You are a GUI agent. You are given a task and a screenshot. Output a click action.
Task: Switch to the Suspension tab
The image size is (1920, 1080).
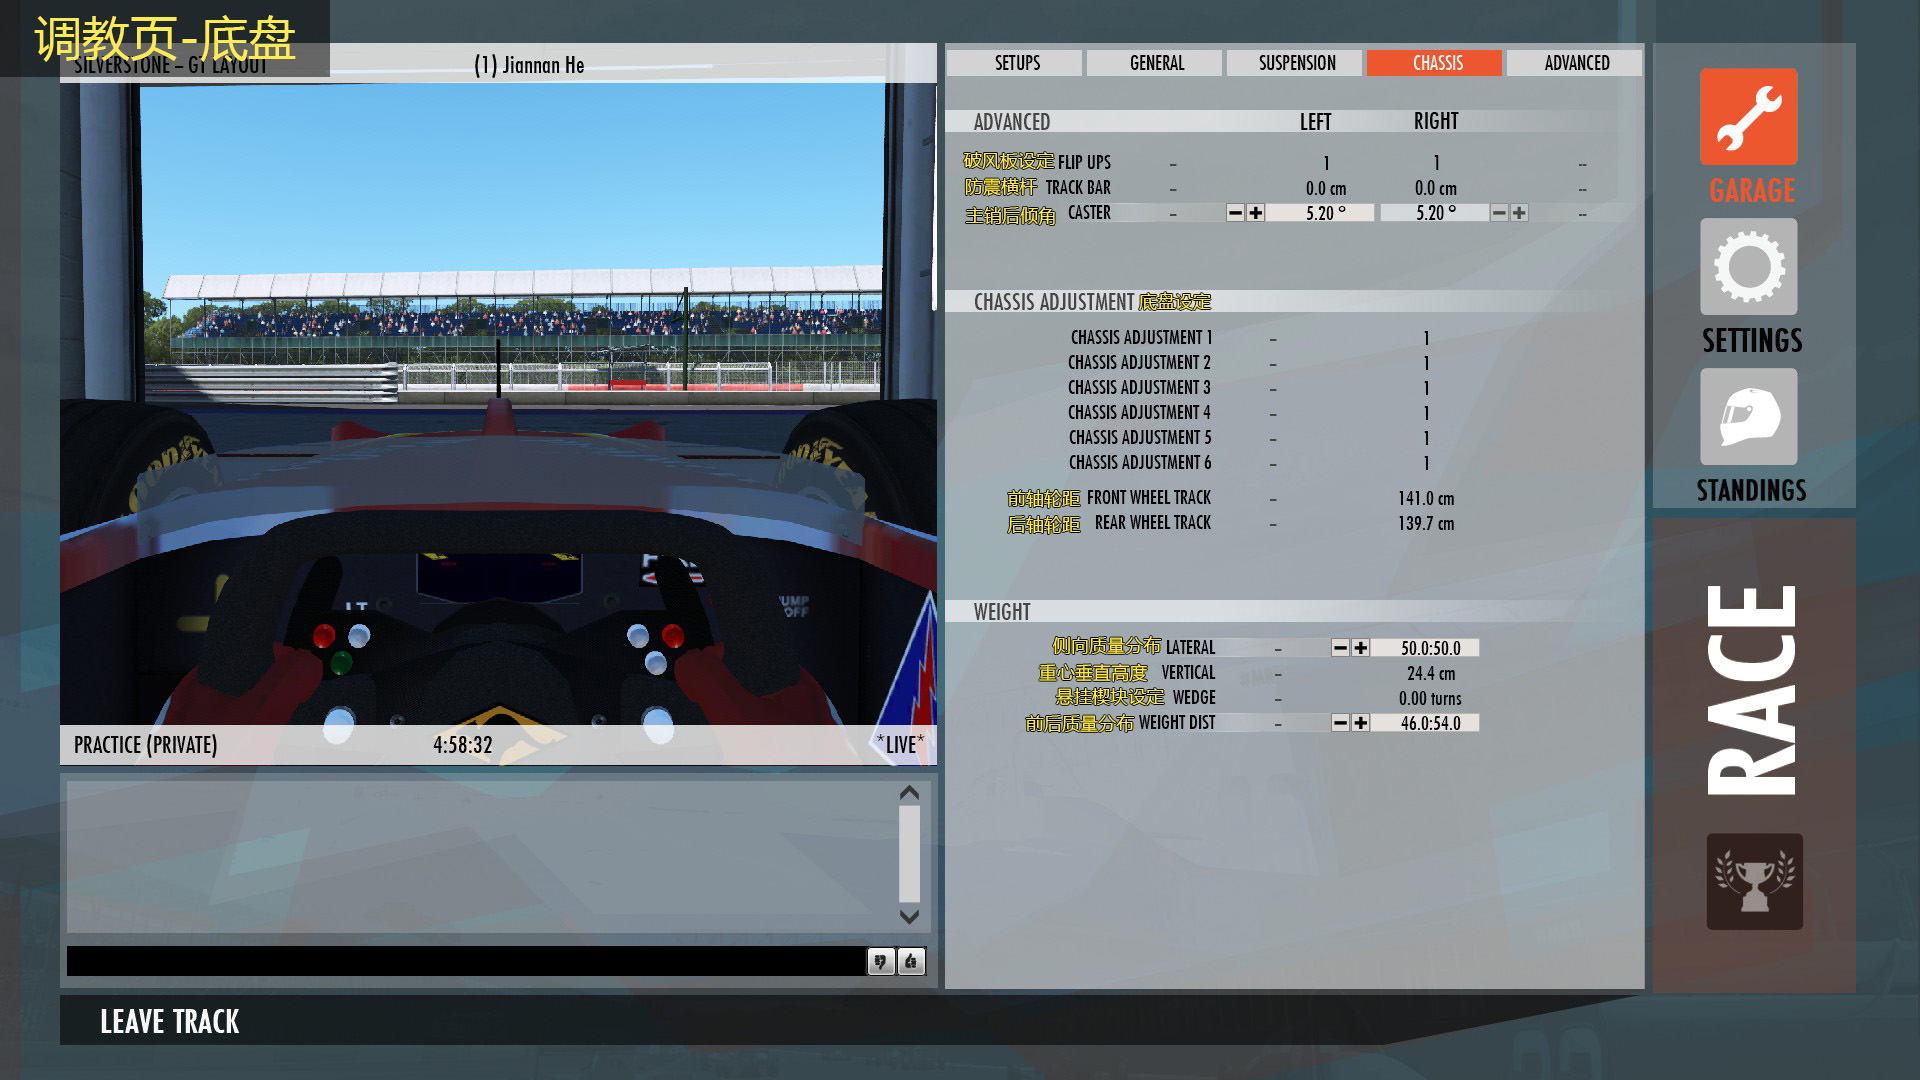[x=1294, y=63]
